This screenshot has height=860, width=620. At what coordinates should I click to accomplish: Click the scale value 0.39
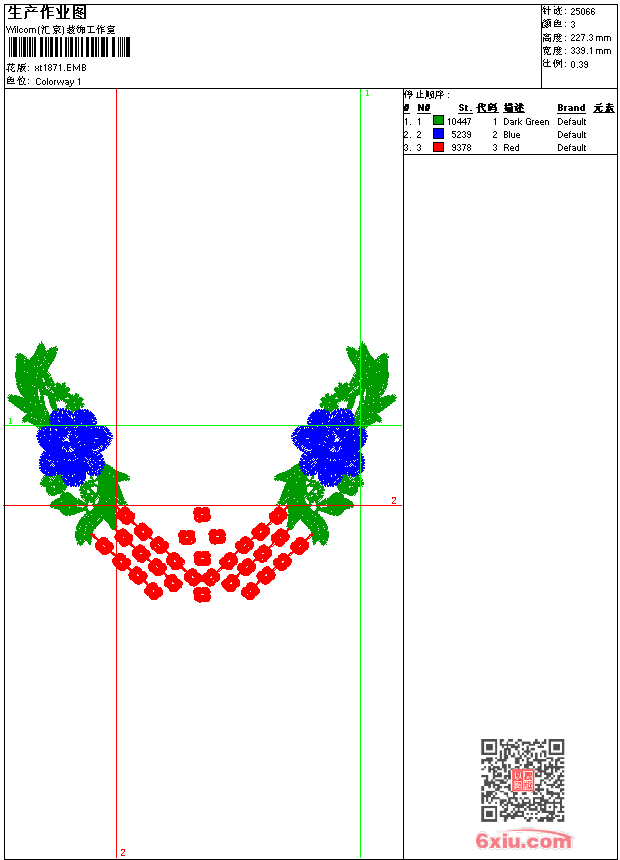pyautogui.click(x=579, y=64)
